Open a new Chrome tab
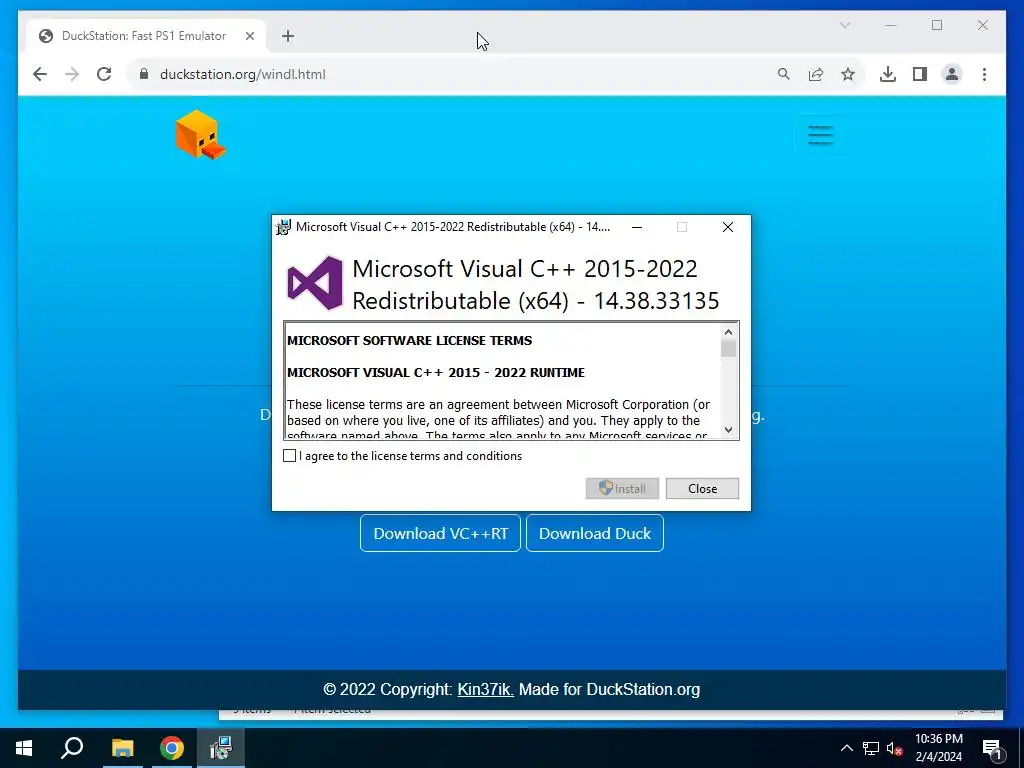The width and height of the screenshot is (1024, 768). point(288,36)
